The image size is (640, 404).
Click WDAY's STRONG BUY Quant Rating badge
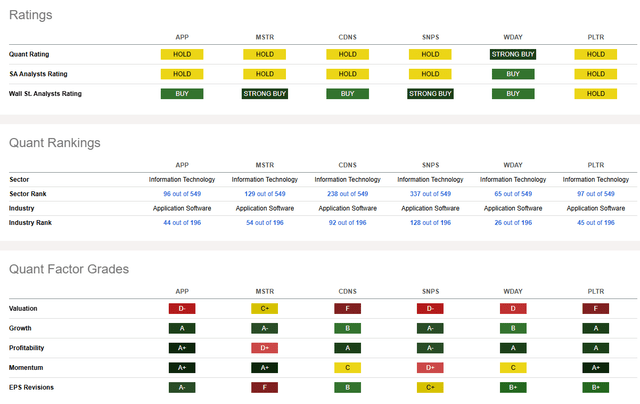[513, 54]
